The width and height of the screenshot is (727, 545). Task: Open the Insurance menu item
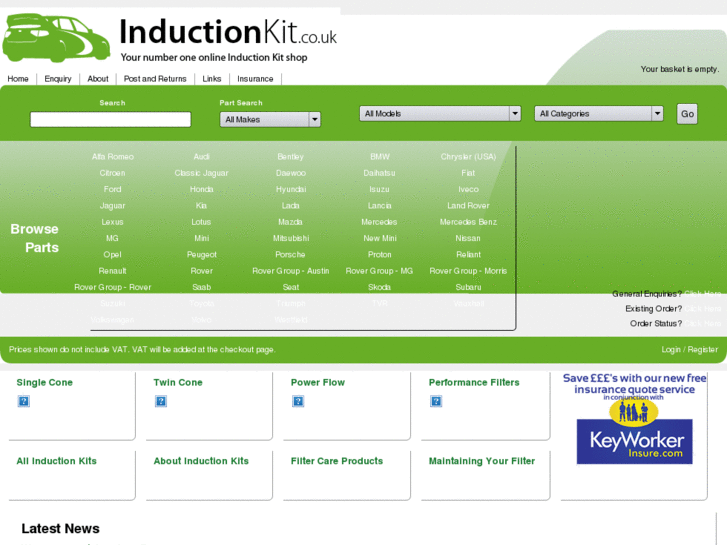[x=255, y=79]
